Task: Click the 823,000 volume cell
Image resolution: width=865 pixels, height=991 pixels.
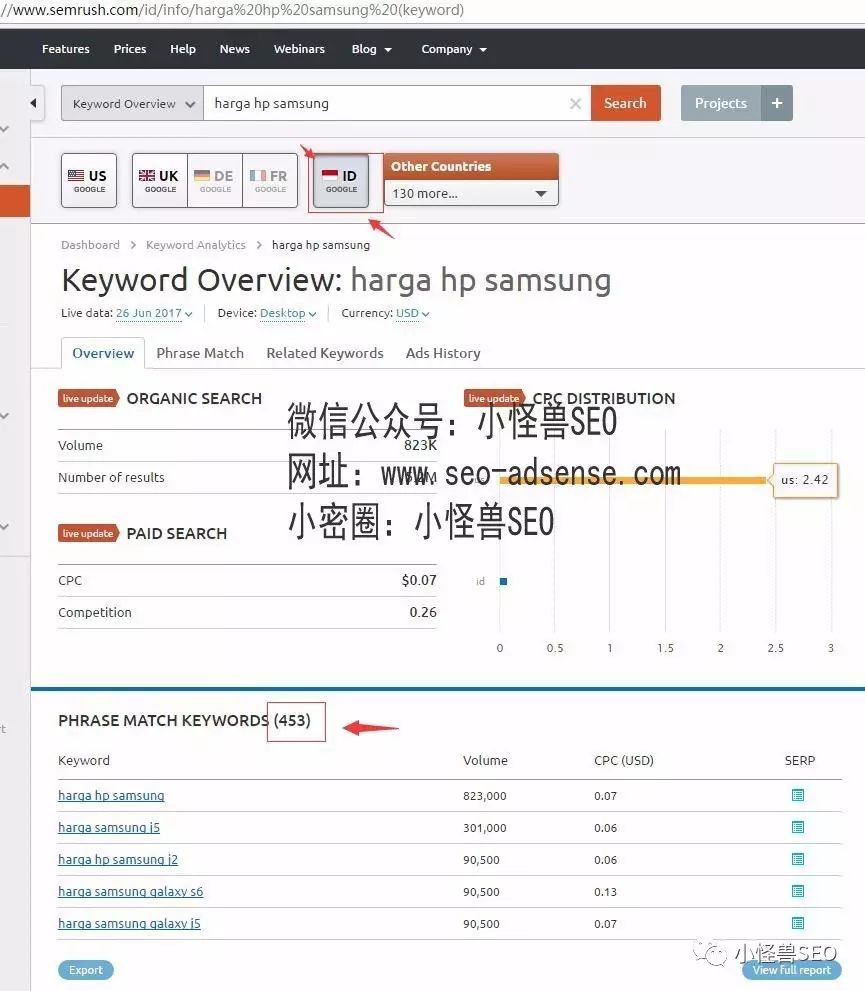Action: coord(485,796)
